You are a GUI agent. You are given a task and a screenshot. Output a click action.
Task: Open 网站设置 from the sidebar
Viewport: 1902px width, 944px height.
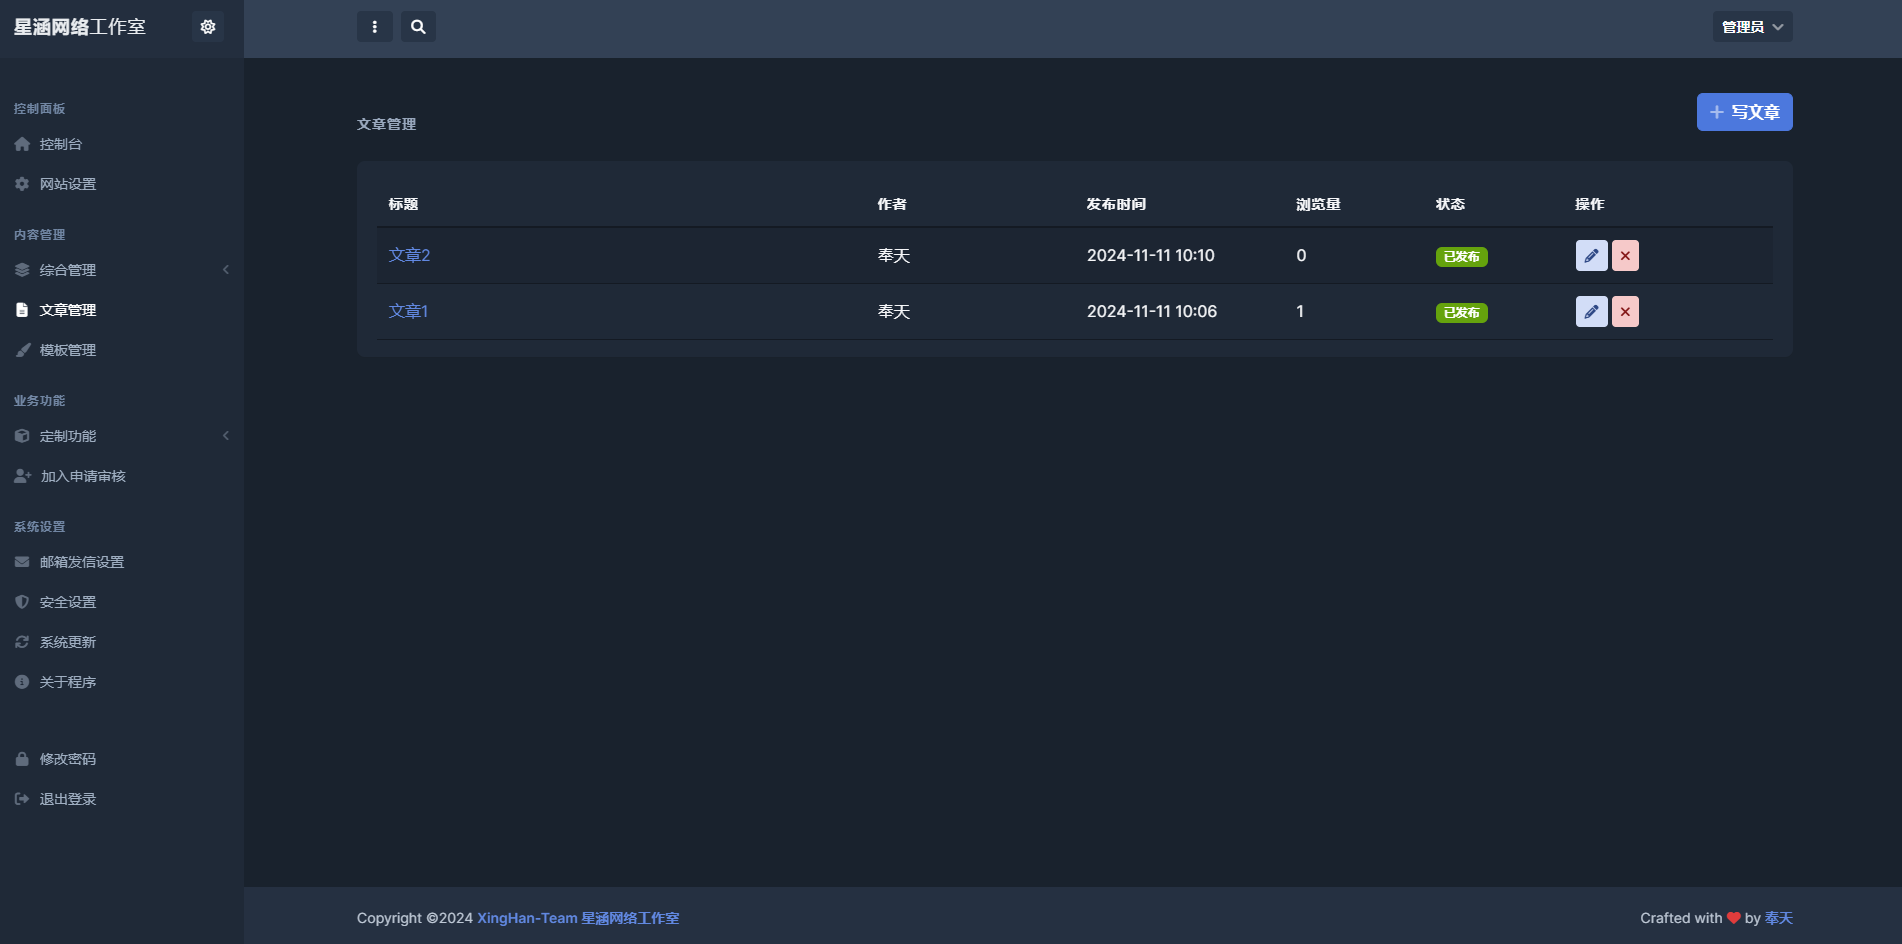[68, 184]
